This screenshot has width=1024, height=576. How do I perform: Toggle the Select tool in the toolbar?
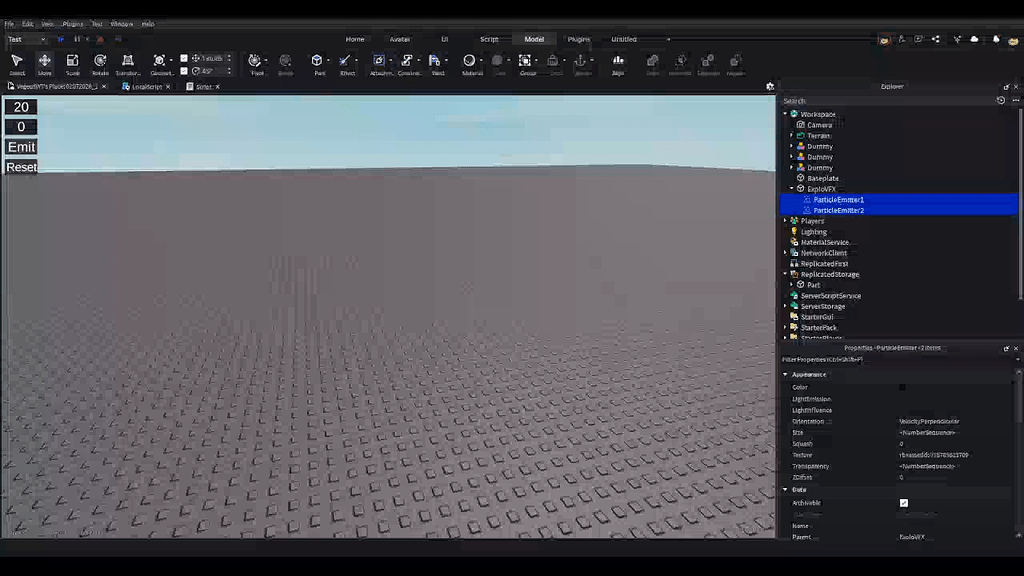[x=16, y=62]
